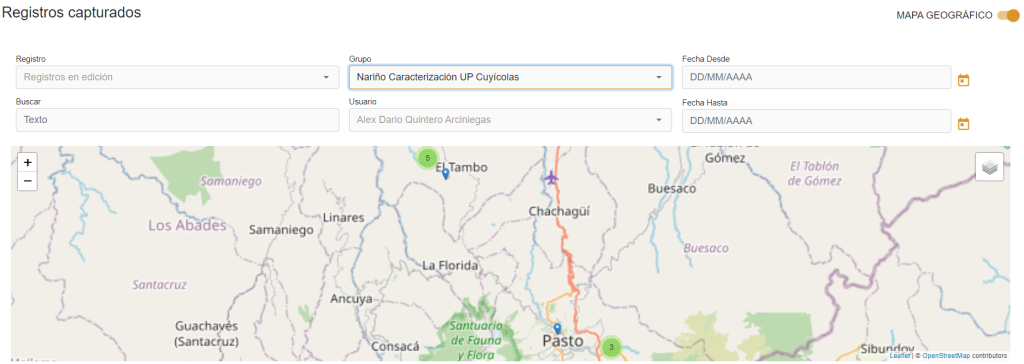
Task: Select the purple airport icon near Chachagüí
Action: click(x=552, y=177)
